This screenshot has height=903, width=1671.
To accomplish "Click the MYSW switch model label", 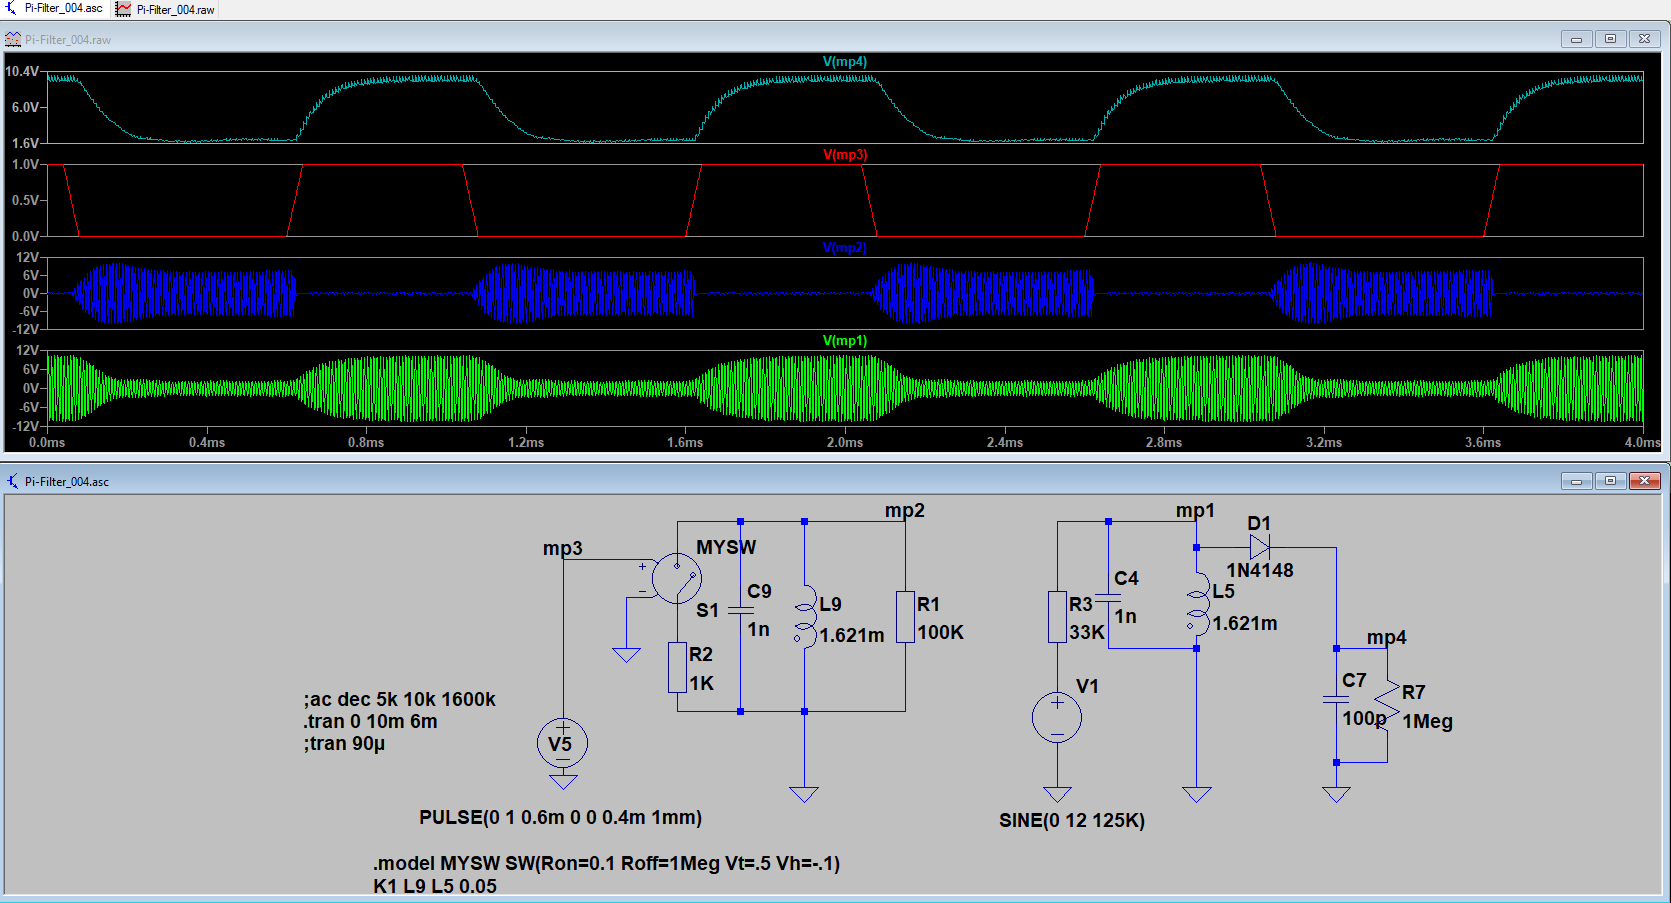I will tap(726, 547).
